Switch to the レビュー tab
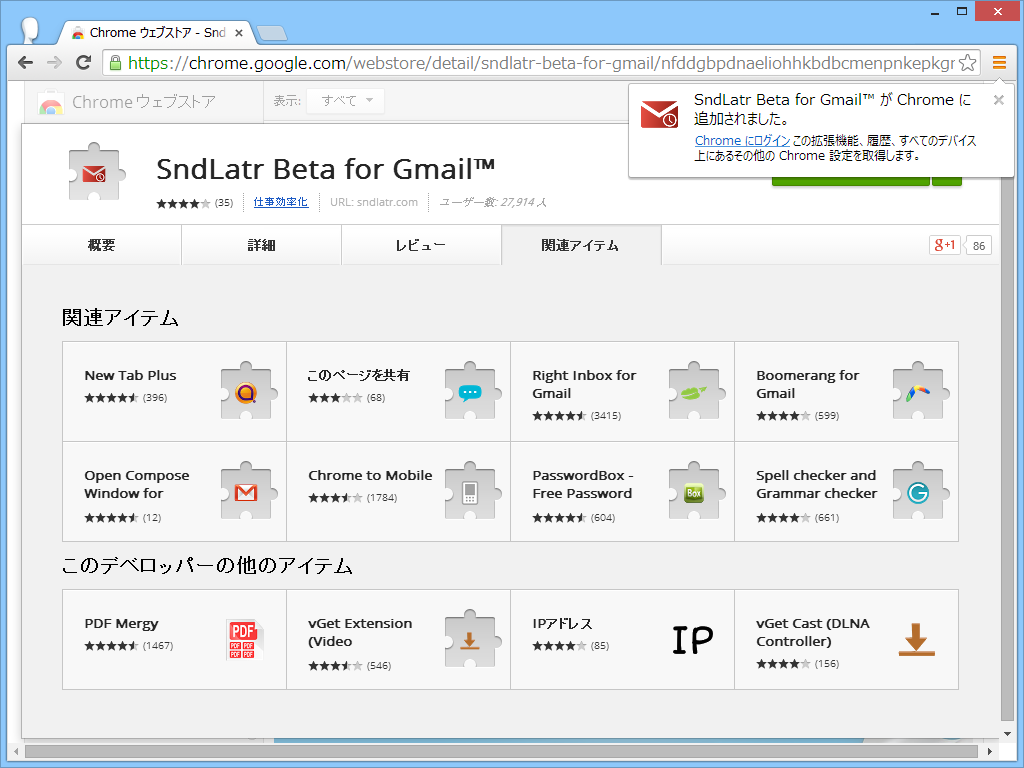The image size is (1024, 768). point(421,244)
